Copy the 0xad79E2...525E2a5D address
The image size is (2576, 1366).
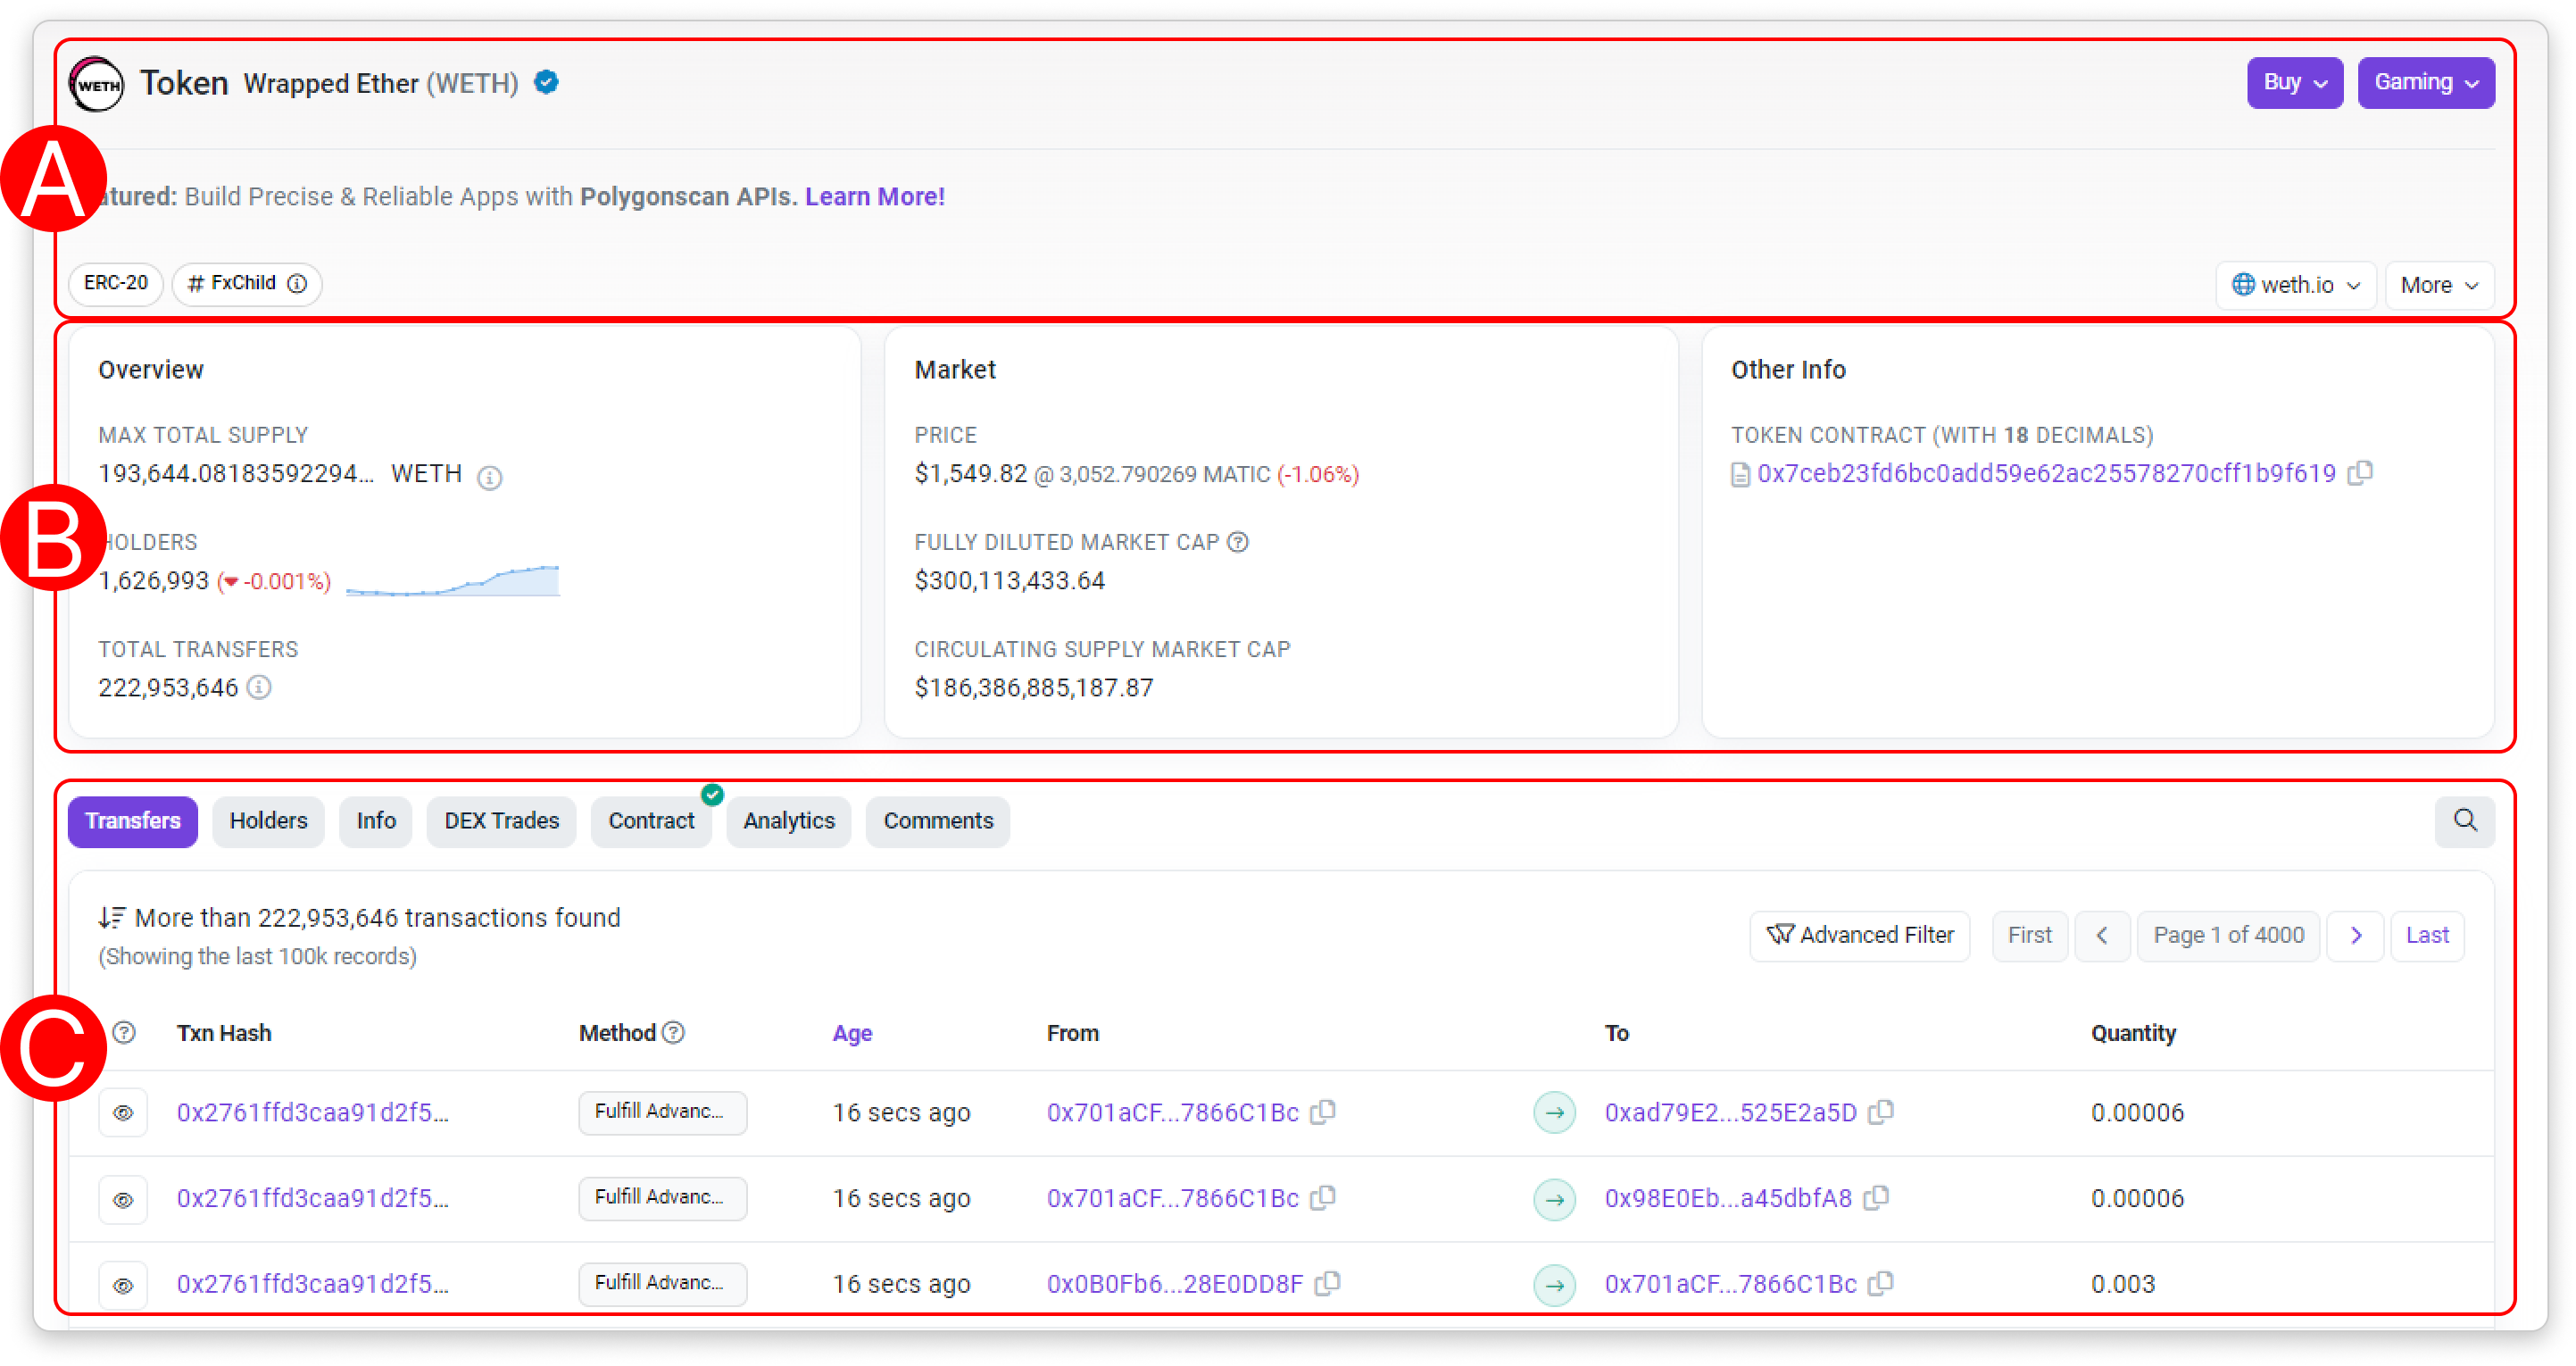1881,1112
